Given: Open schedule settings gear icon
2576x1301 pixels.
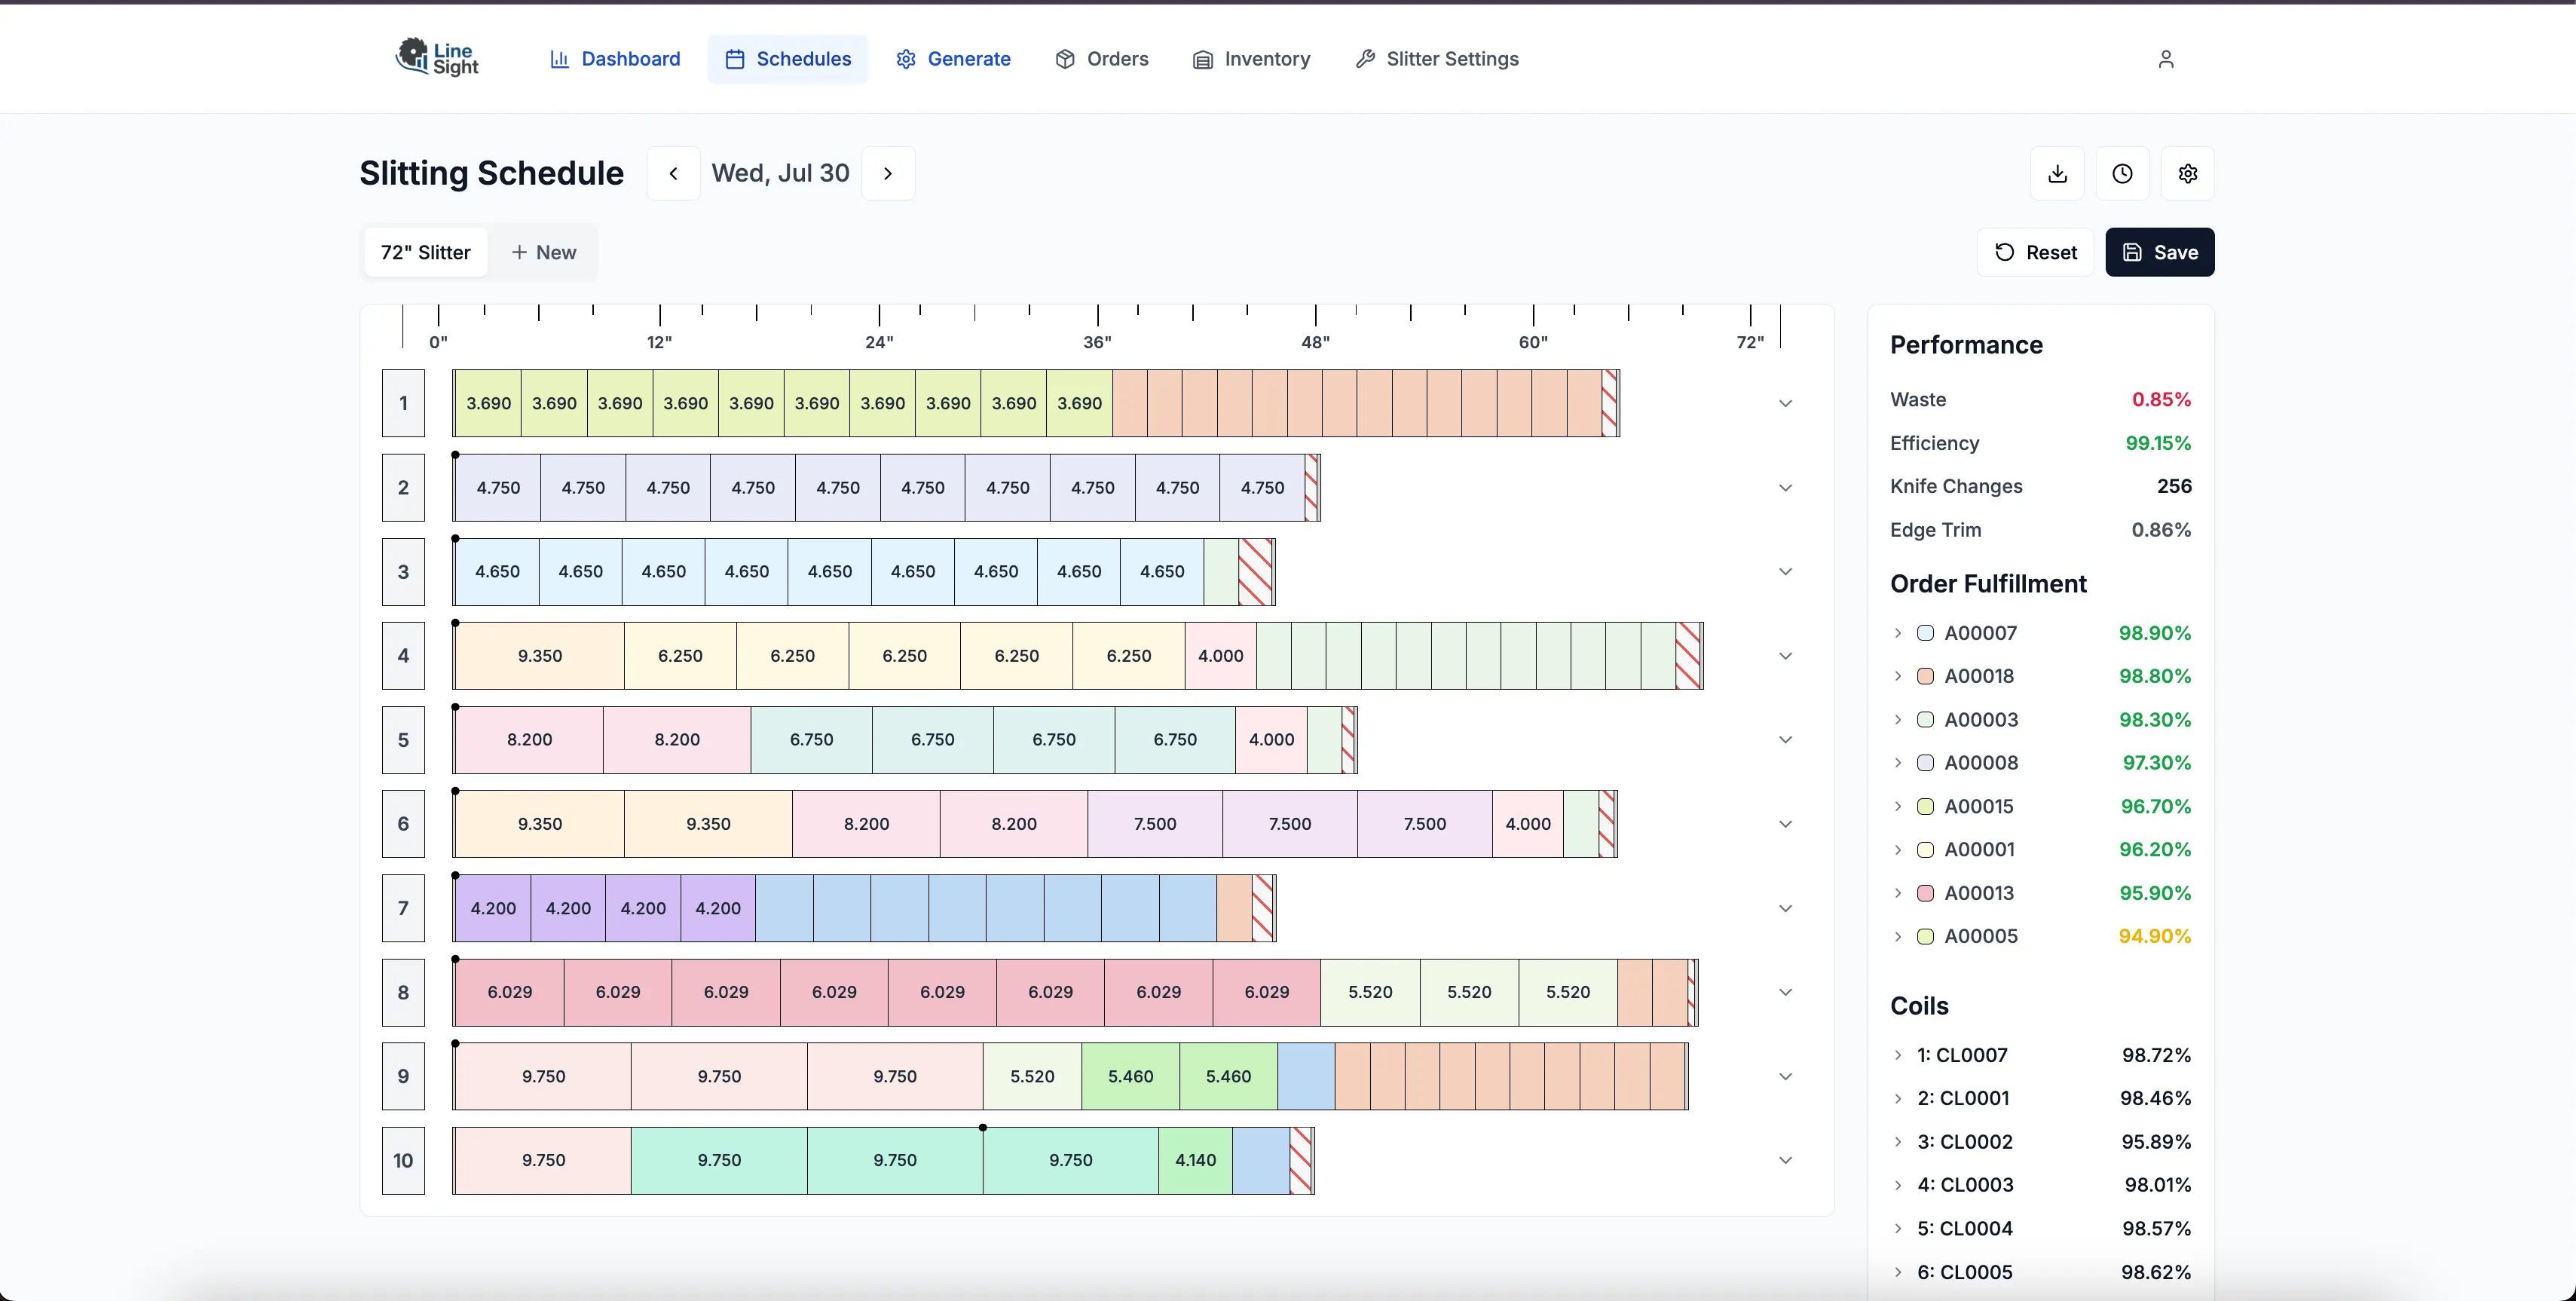Looking at the screenshot, I should (2187, 174).
